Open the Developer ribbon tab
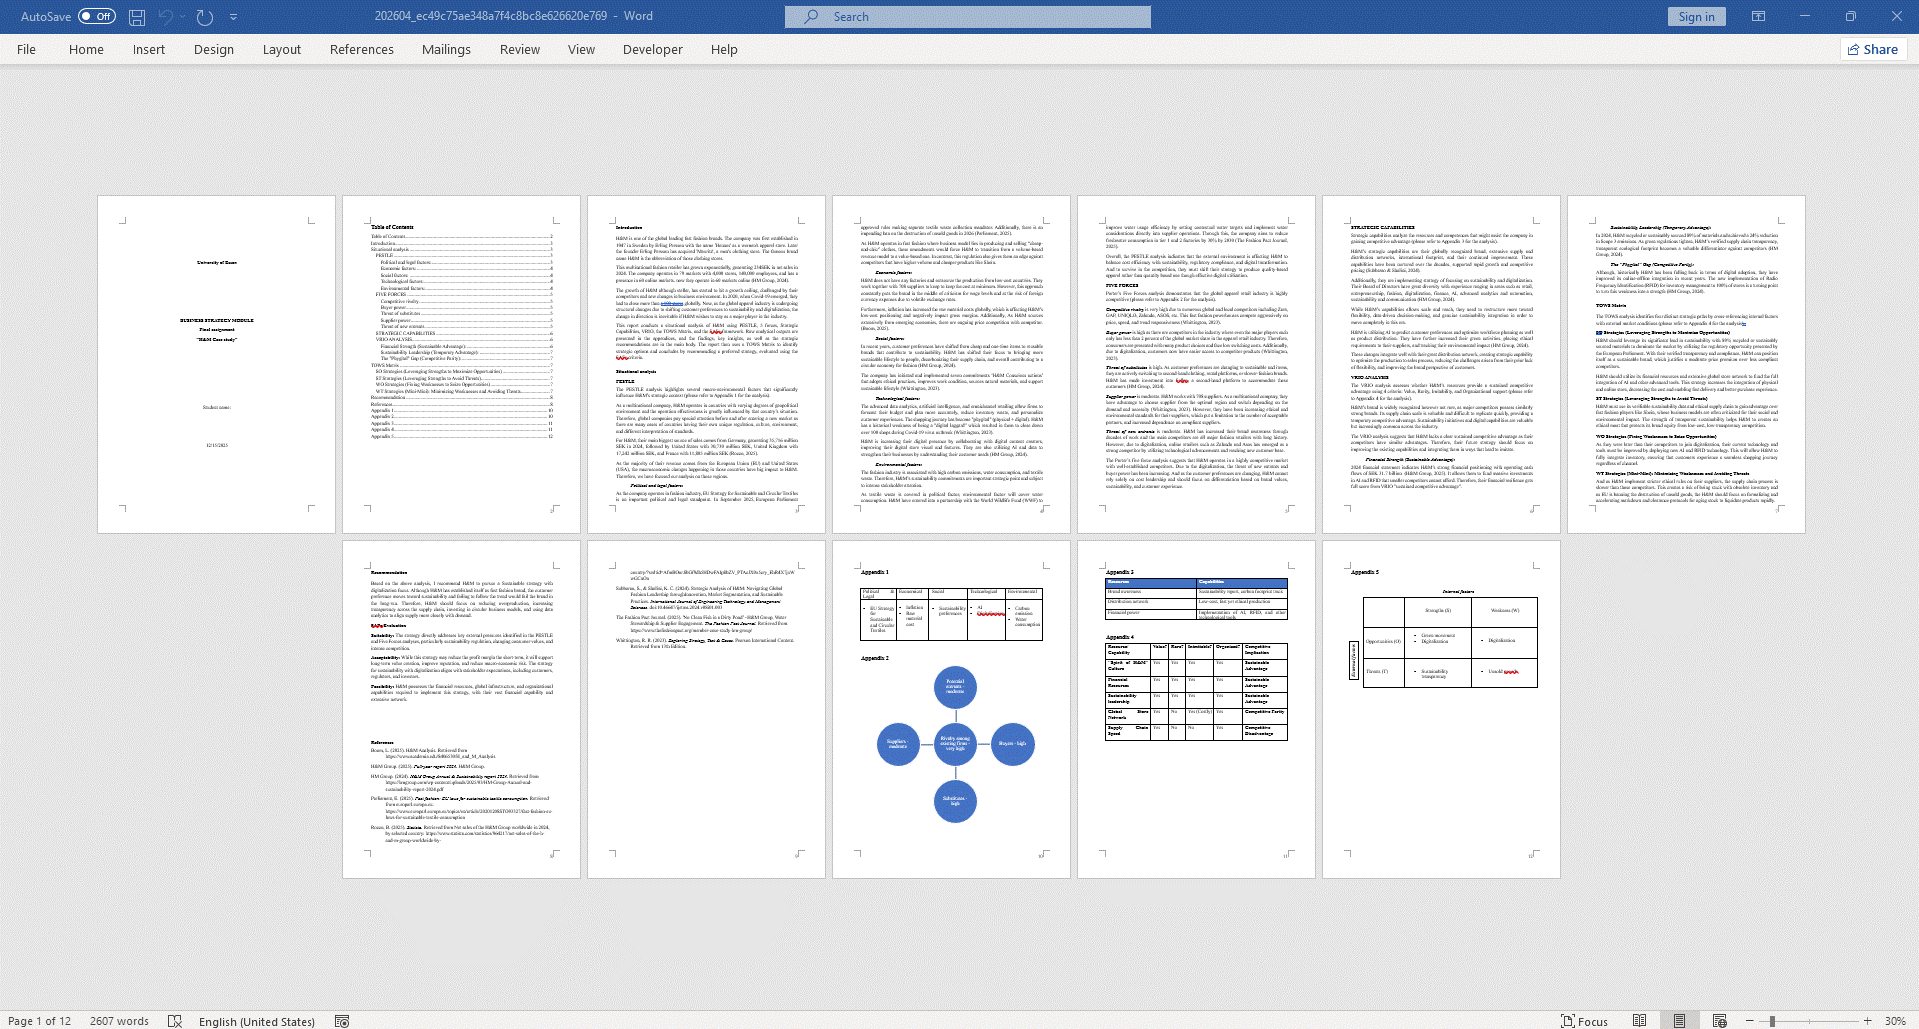The image size is (1919, 1029). tap(652, 49)
